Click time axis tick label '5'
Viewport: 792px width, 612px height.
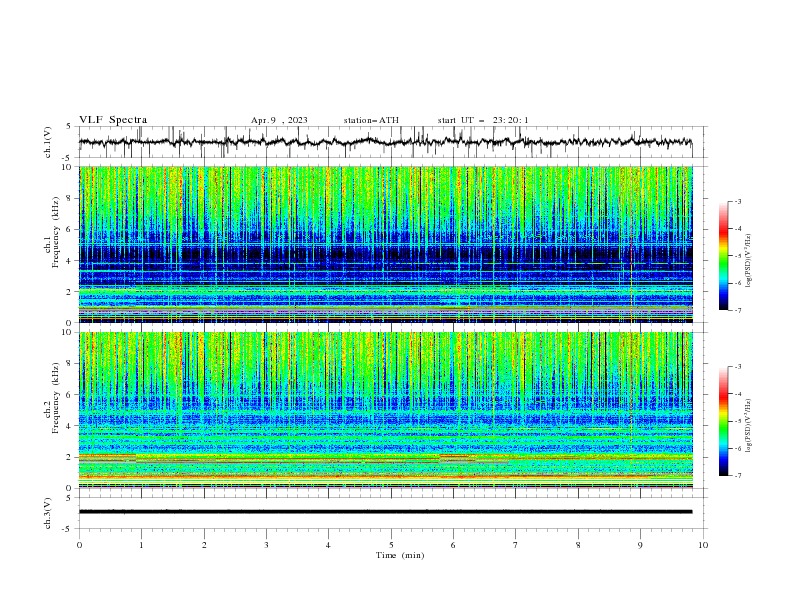[x=391, y=545]
